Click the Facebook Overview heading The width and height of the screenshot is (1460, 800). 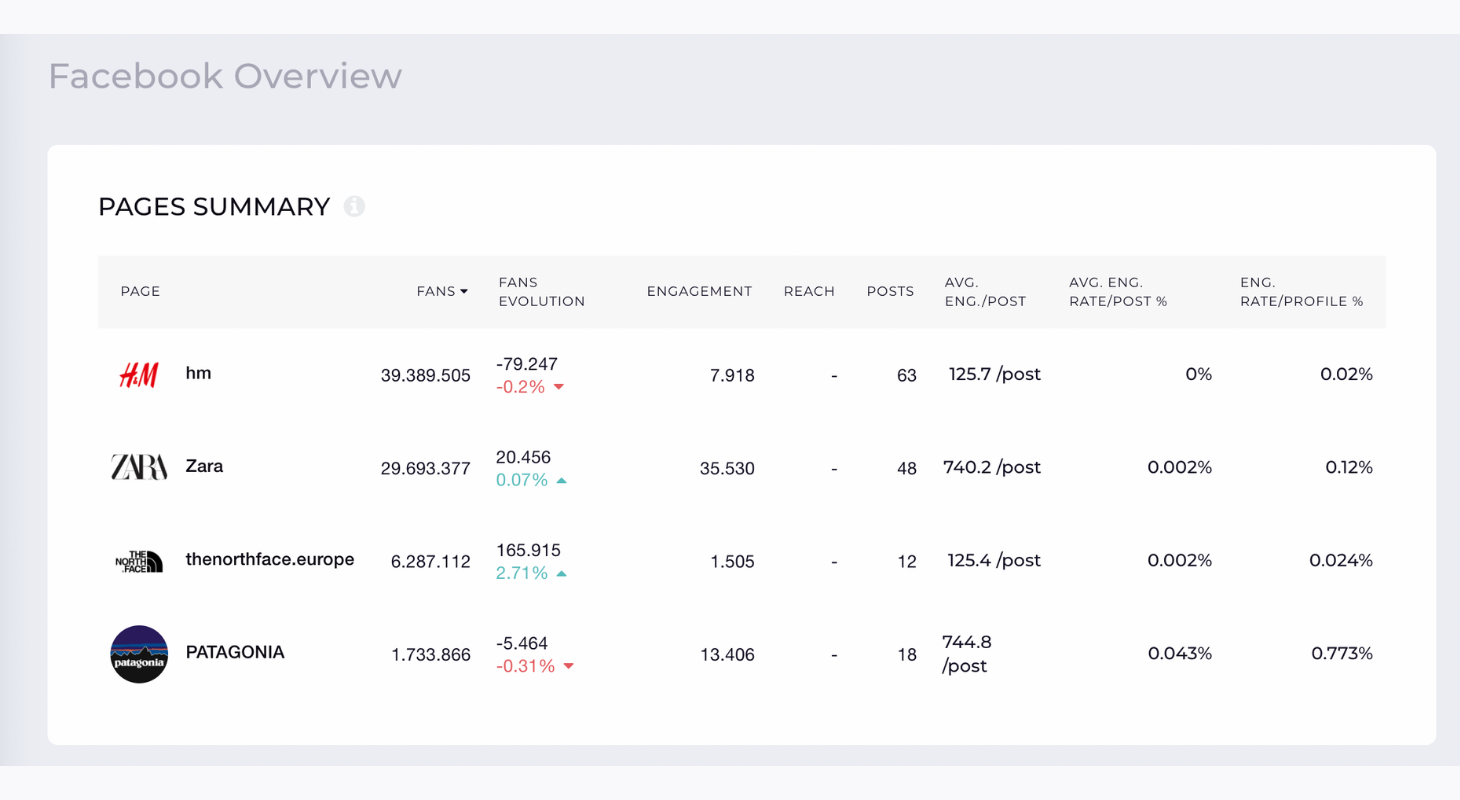[225, 76]
